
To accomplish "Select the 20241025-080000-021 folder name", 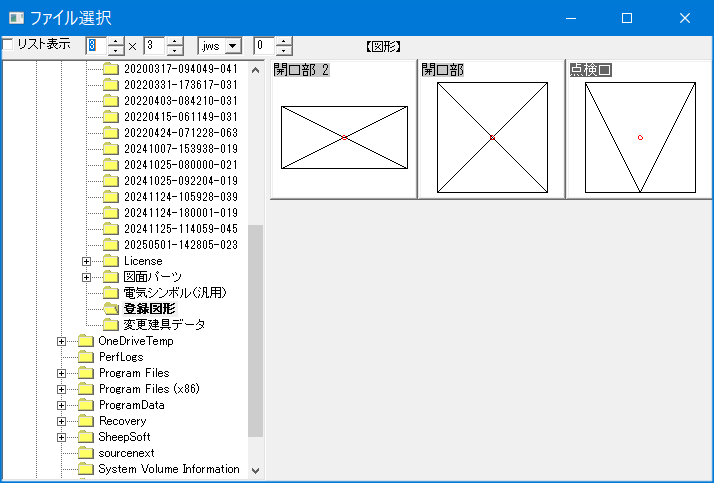I will 181,165.
